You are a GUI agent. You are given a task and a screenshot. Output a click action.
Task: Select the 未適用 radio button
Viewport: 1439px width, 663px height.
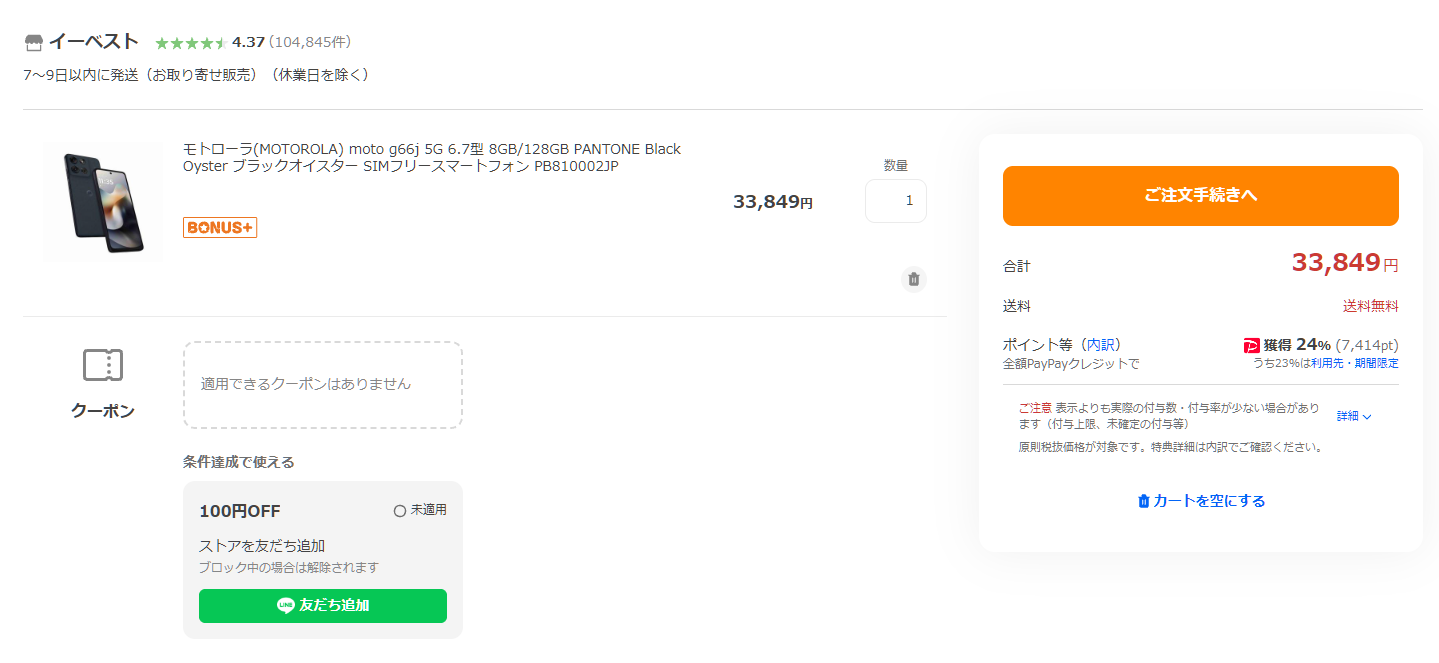(x=400, y=510)
